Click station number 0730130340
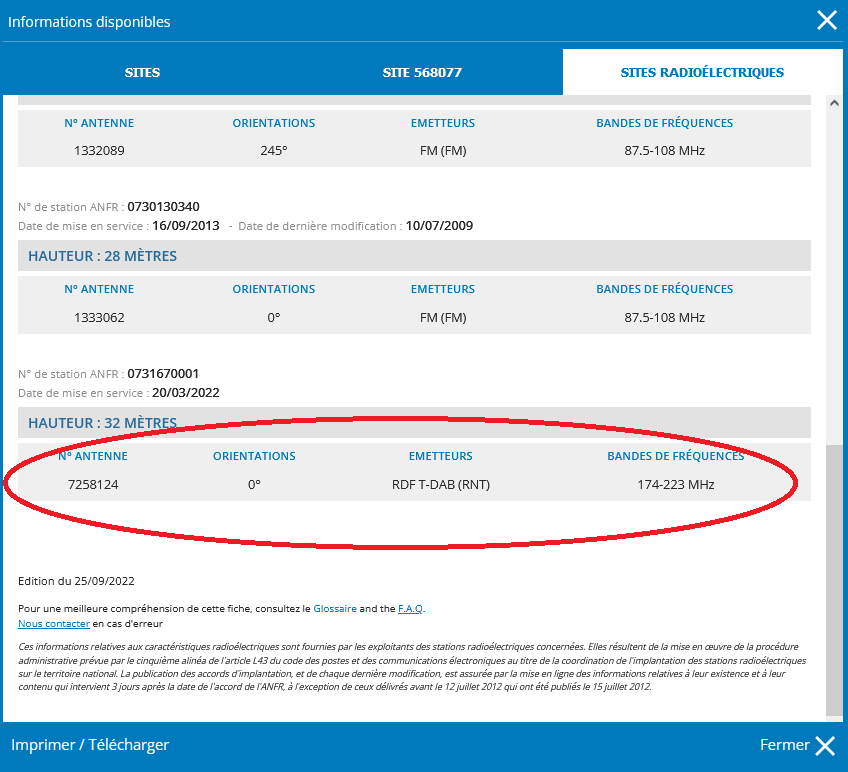848x772 pixels. [x=163, y=207]
